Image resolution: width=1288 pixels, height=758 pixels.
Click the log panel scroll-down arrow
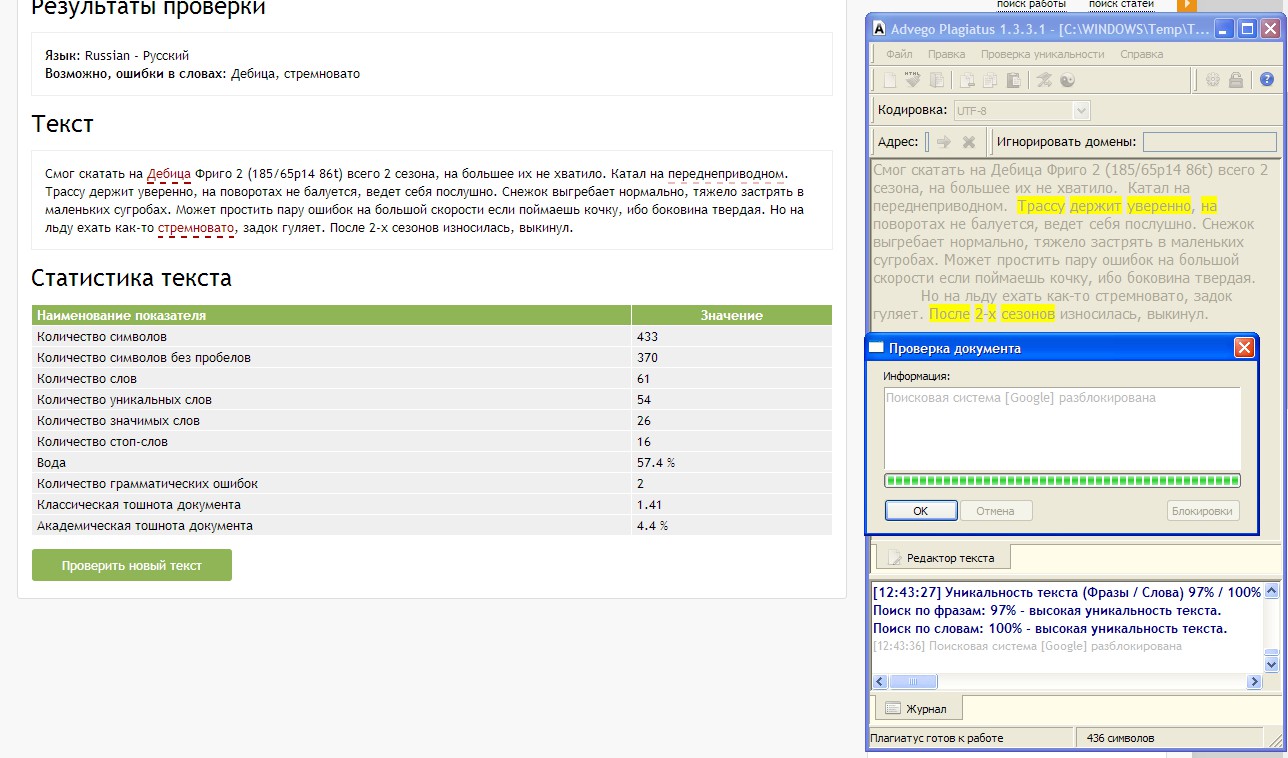[1272, 664]
